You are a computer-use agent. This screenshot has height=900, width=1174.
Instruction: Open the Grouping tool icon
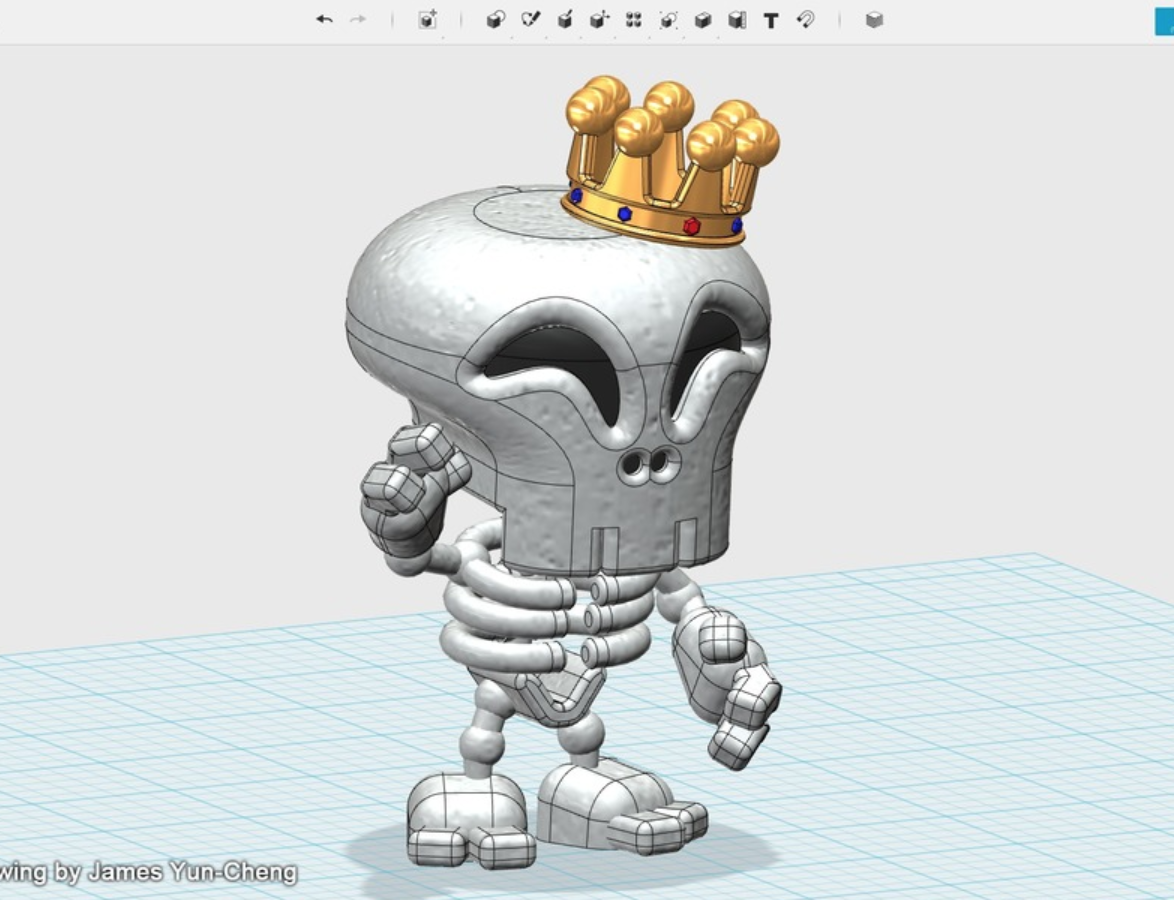[668, 19]
